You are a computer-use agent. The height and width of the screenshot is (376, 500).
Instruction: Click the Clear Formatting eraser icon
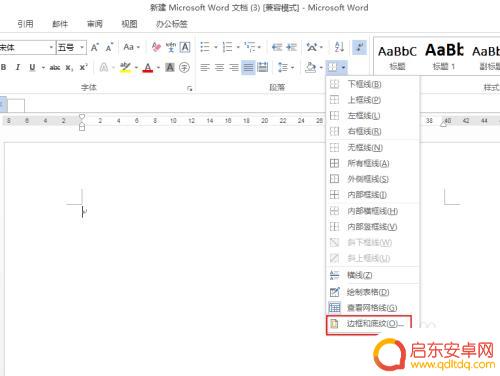156,47
